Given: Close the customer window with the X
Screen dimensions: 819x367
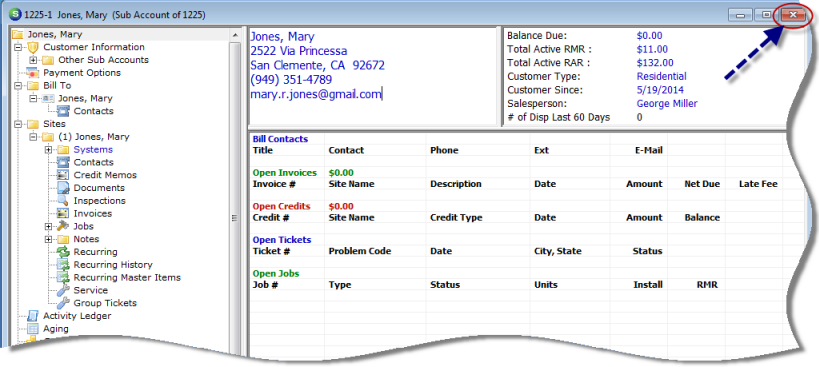Looking at the screenshot, I should (x=793, y=15).
